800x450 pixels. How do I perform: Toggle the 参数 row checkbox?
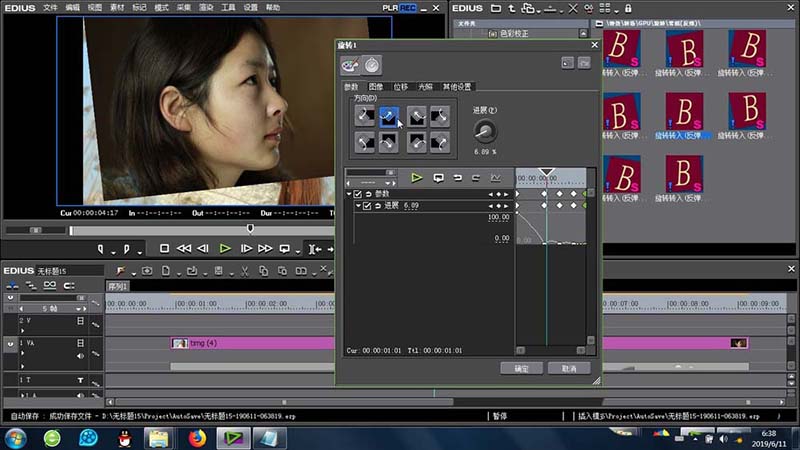[358, 194]
